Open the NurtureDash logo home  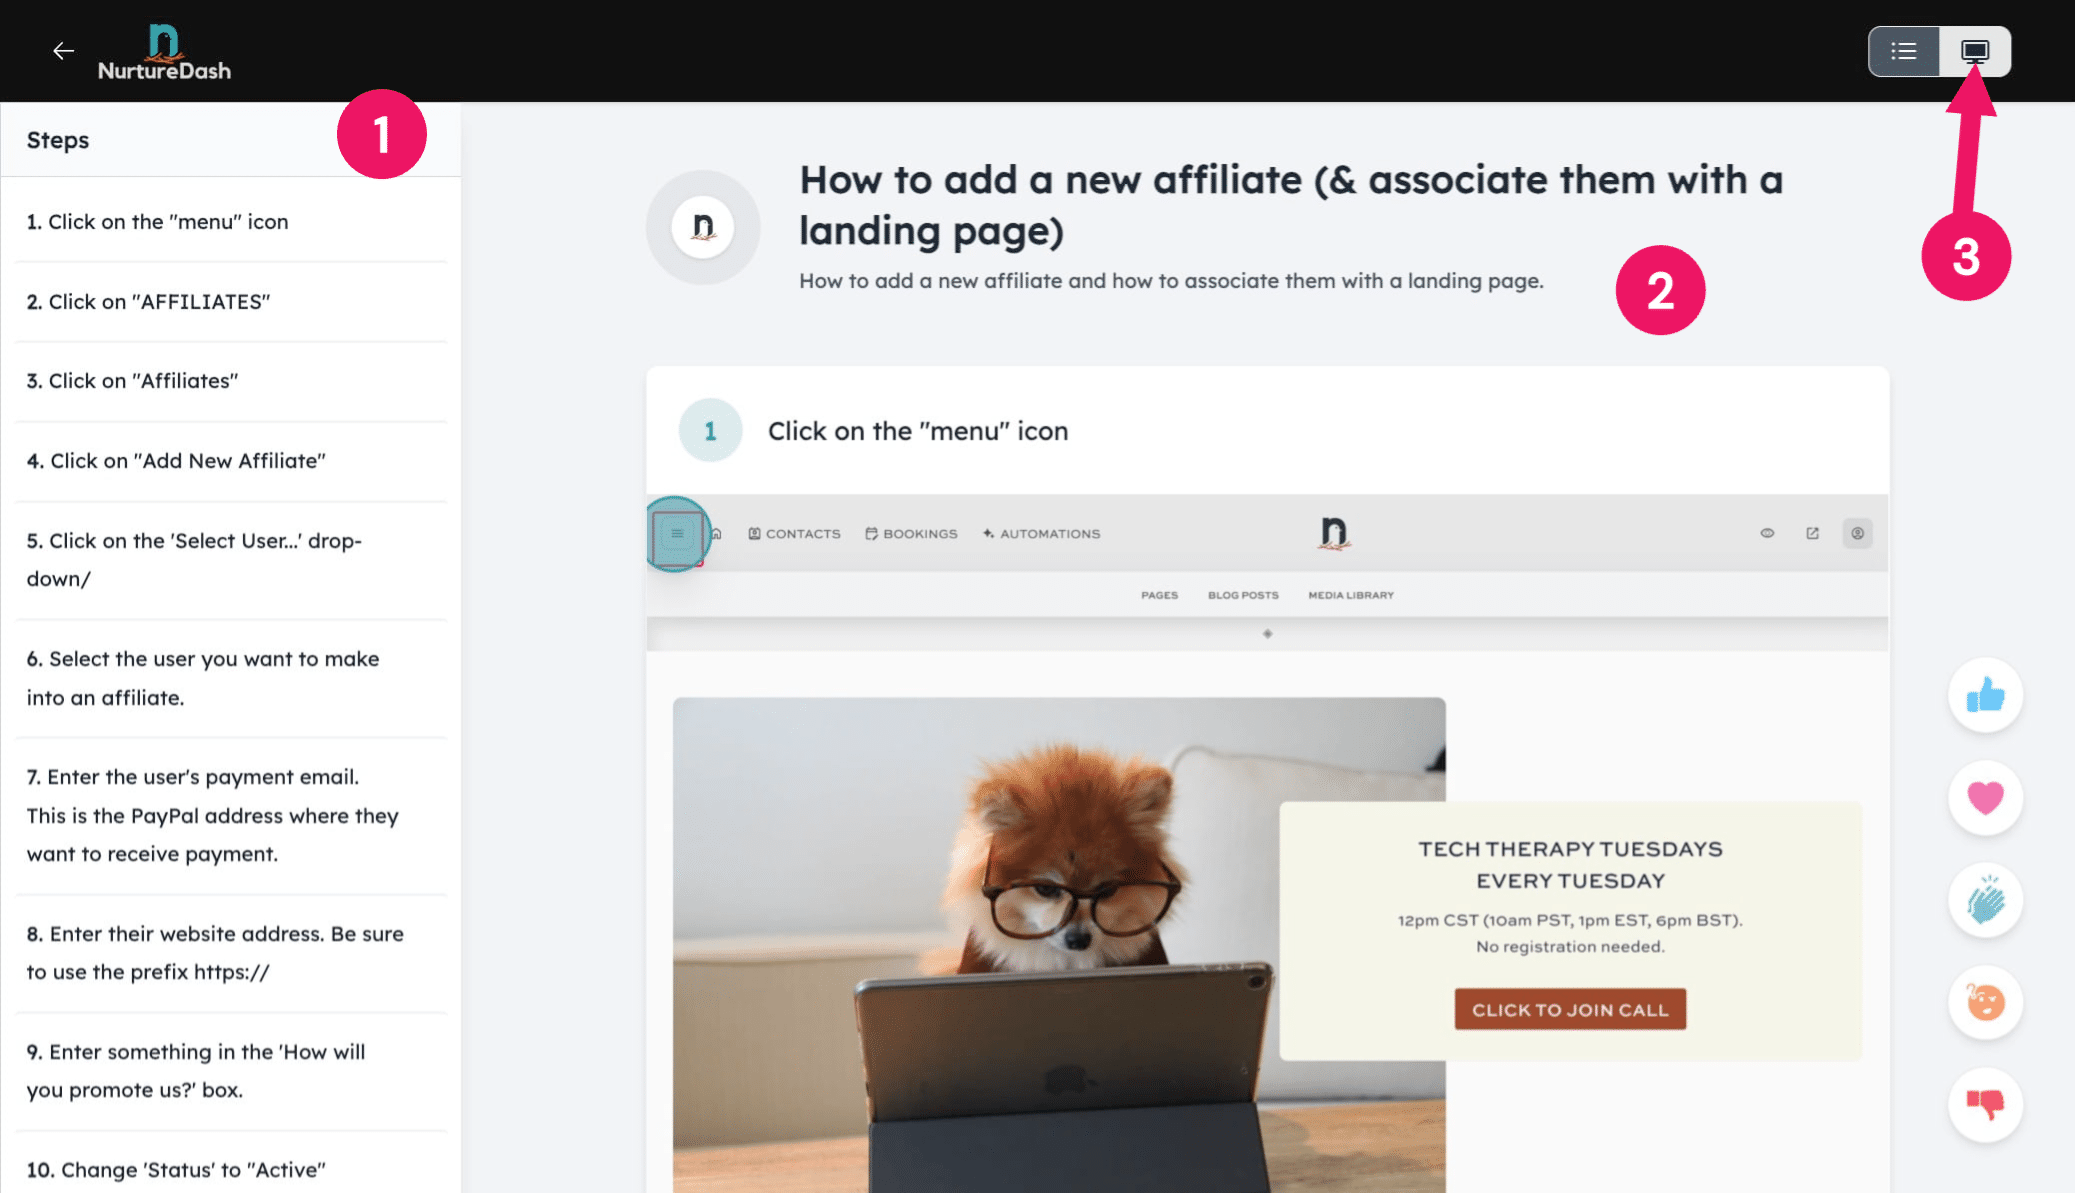pos(164,52)
